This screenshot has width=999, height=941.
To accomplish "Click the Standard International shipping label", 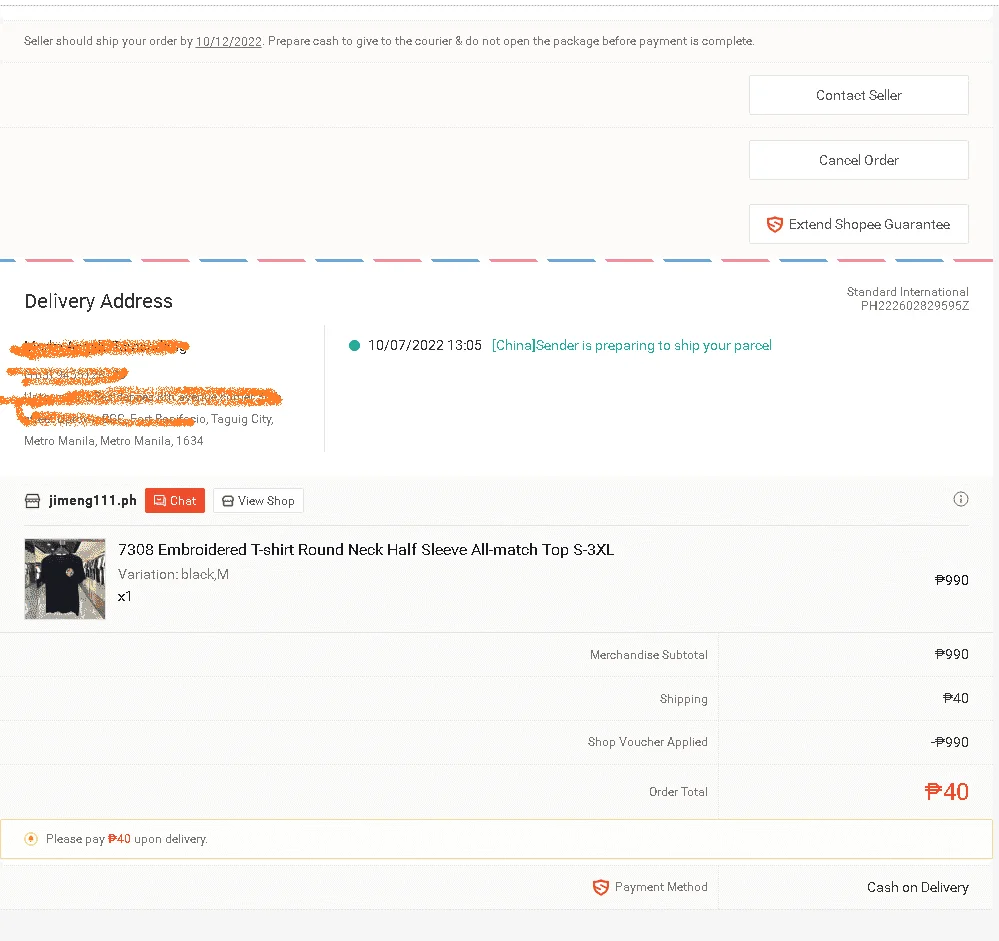I will point(907,292).
